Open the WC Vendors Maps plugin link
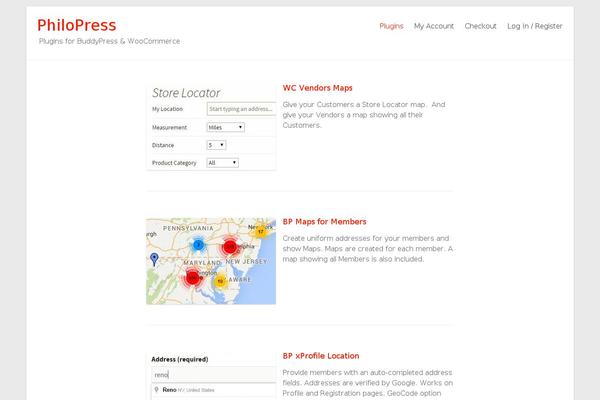 pos(317,88)
